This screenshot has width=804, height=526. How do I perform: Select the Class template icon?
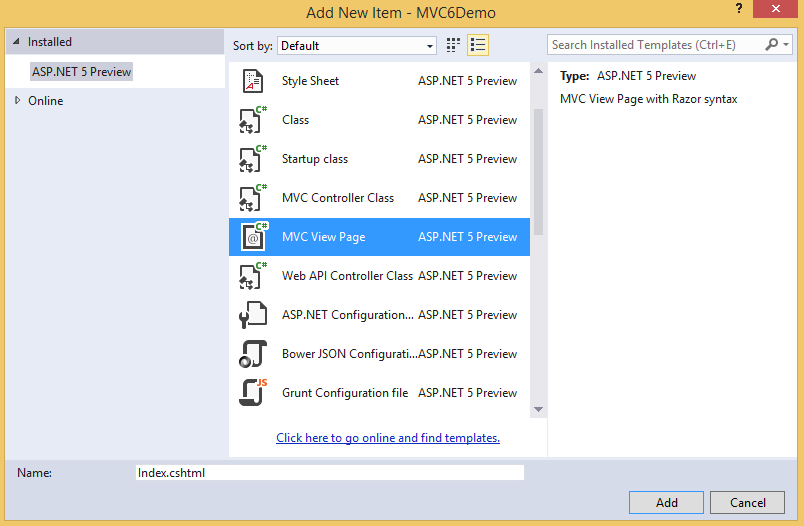point(253,120)
